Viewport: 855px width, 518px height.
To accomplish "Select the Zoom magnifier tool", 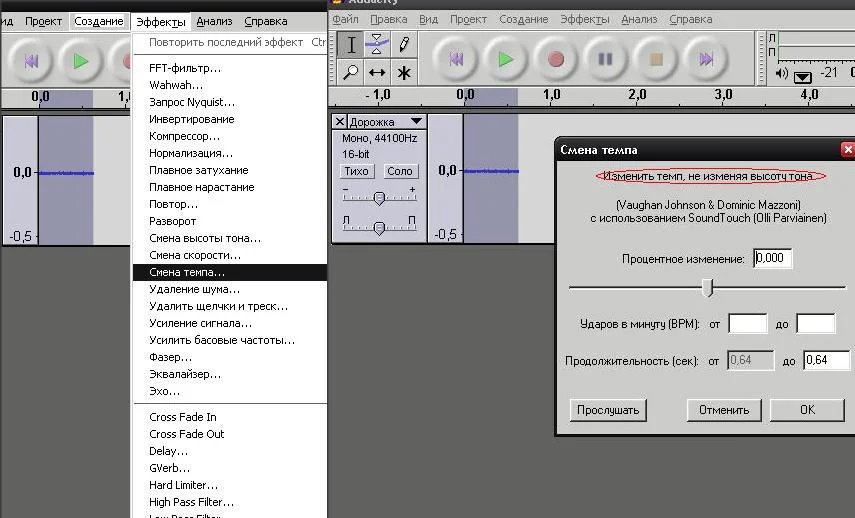I will [351, 72].
